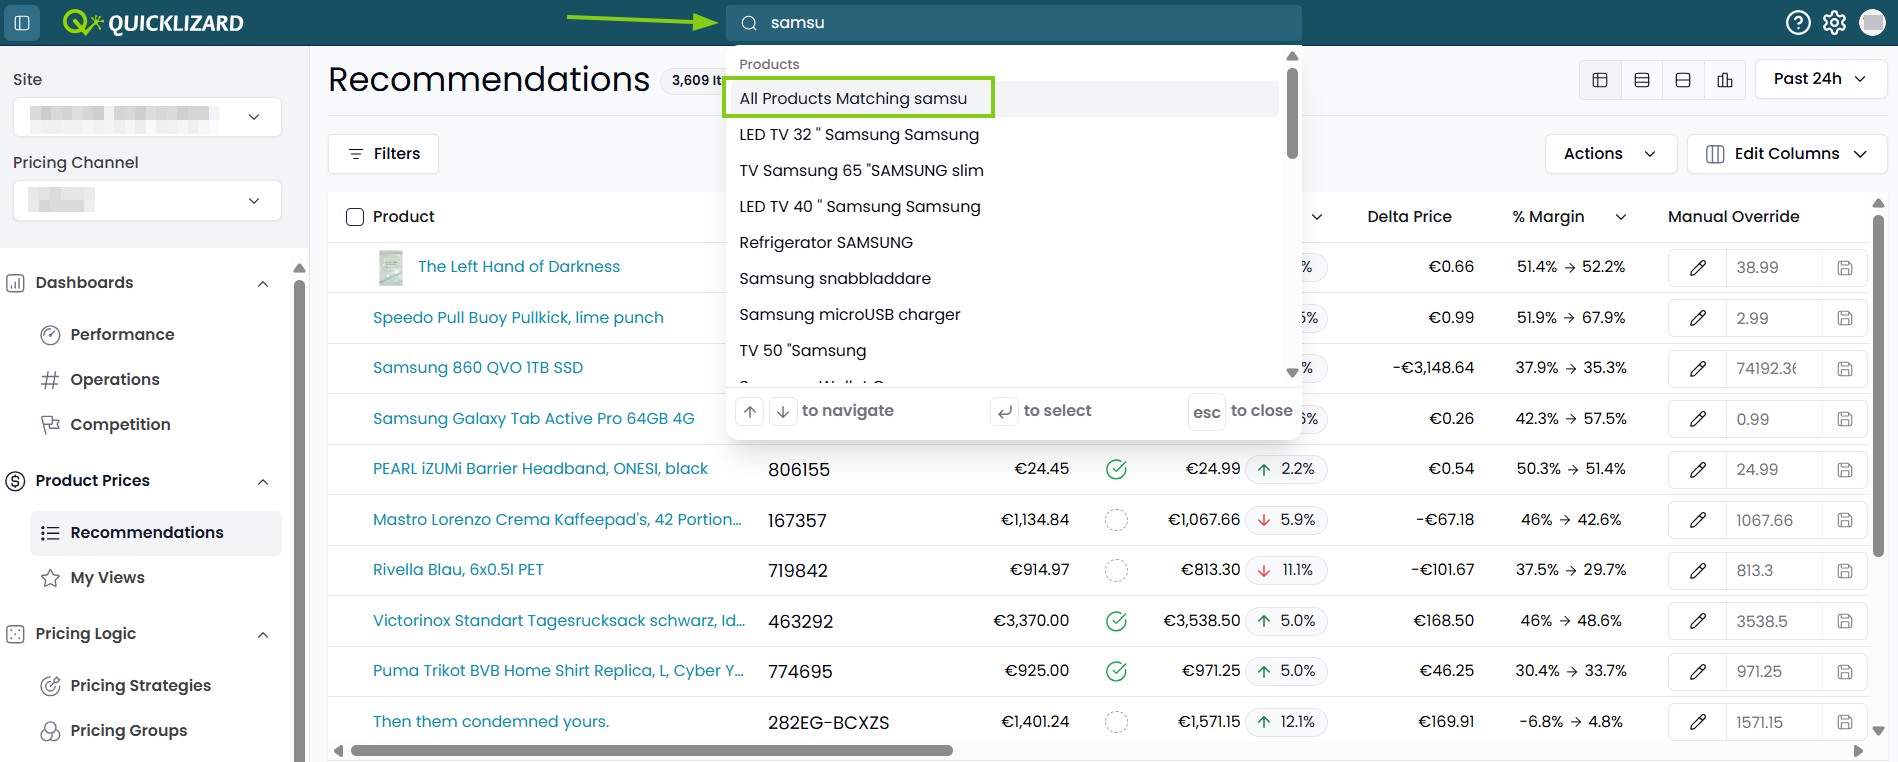Viewport: 1898px width, 762px height.
Task: Click the pending status circle for Mastro Lorenzo
Action: click(1117, 520)
